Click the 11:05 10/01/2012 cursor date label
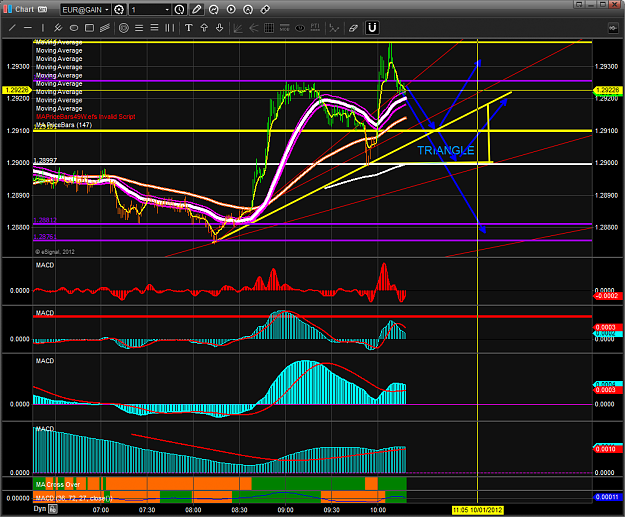This screenshot has height=517, width=625. (x=478, y=510)
